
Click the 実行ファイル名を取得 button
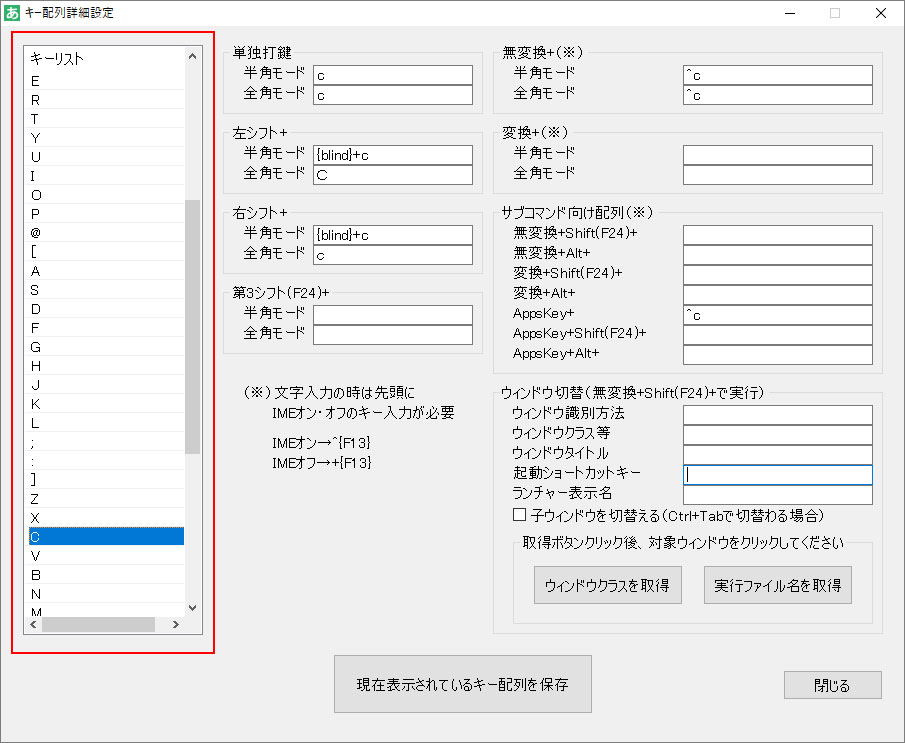pos(778,584)
